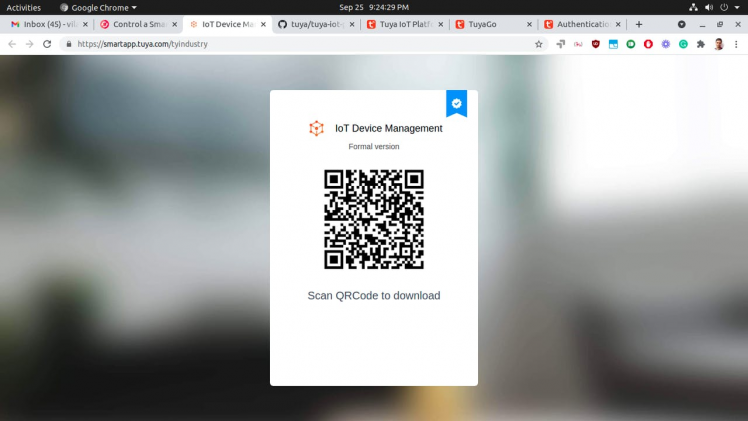The width and height of the screenshot is (748, 421).
Task: Close the Tuya IoT Platform tab
Action: coord(441,24)
